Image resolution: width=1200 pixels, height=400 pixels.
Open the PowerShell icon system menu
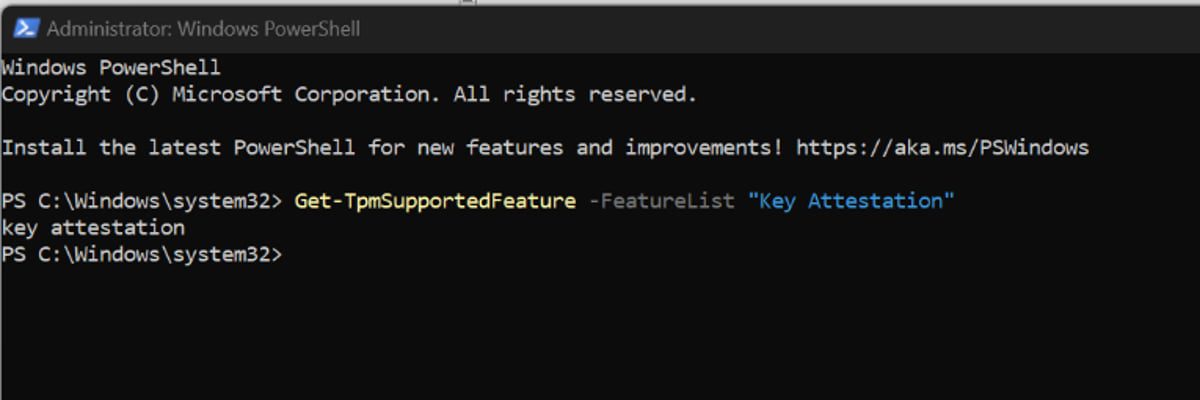(x=26, y=29)
